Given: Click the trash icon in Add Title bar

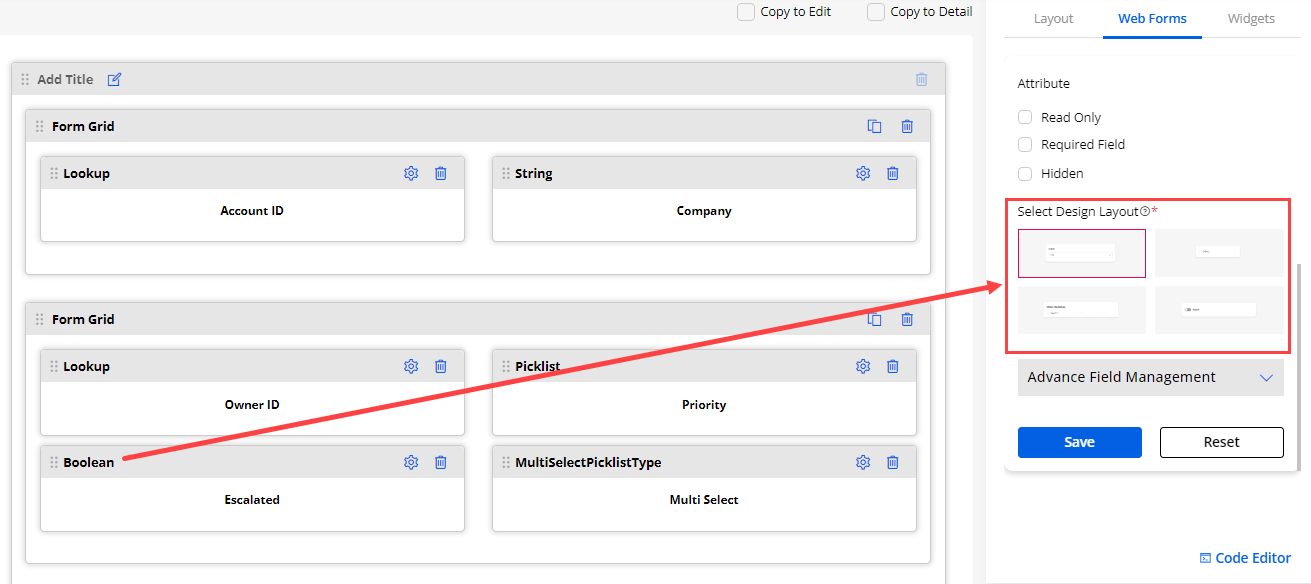Looking at the screenshot, I should click(x=921, y=79).
